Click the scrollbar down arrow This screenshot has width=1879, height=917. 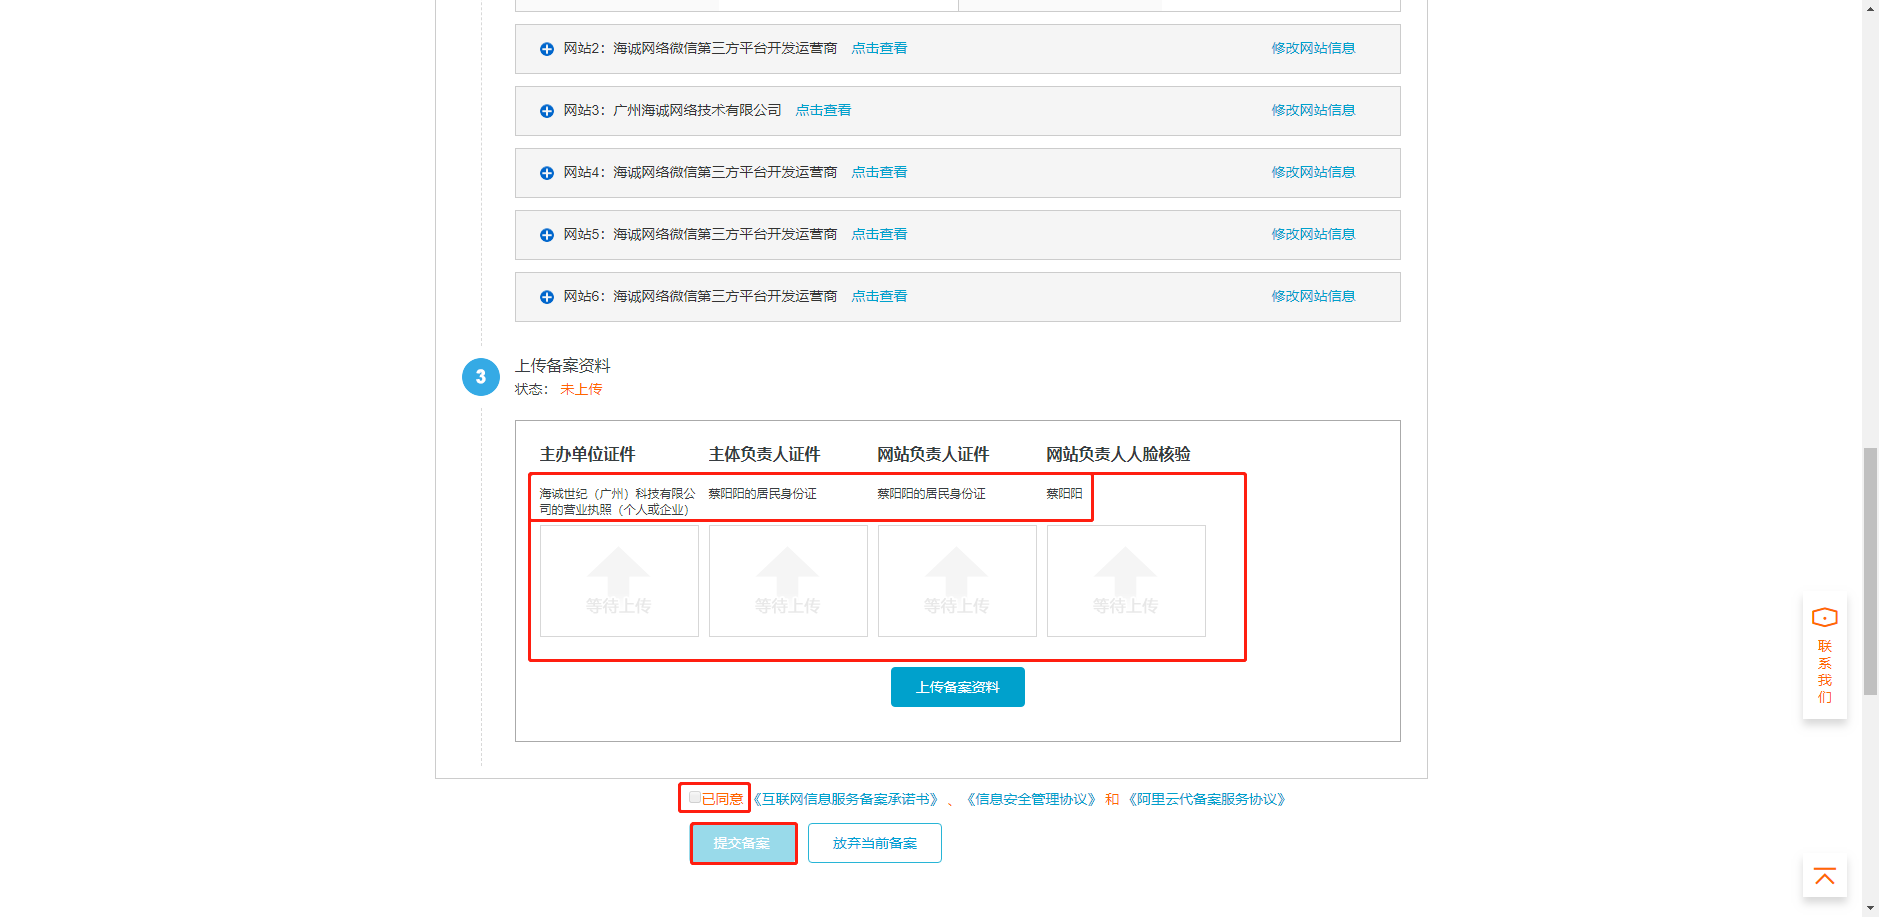pos(1870,909)
